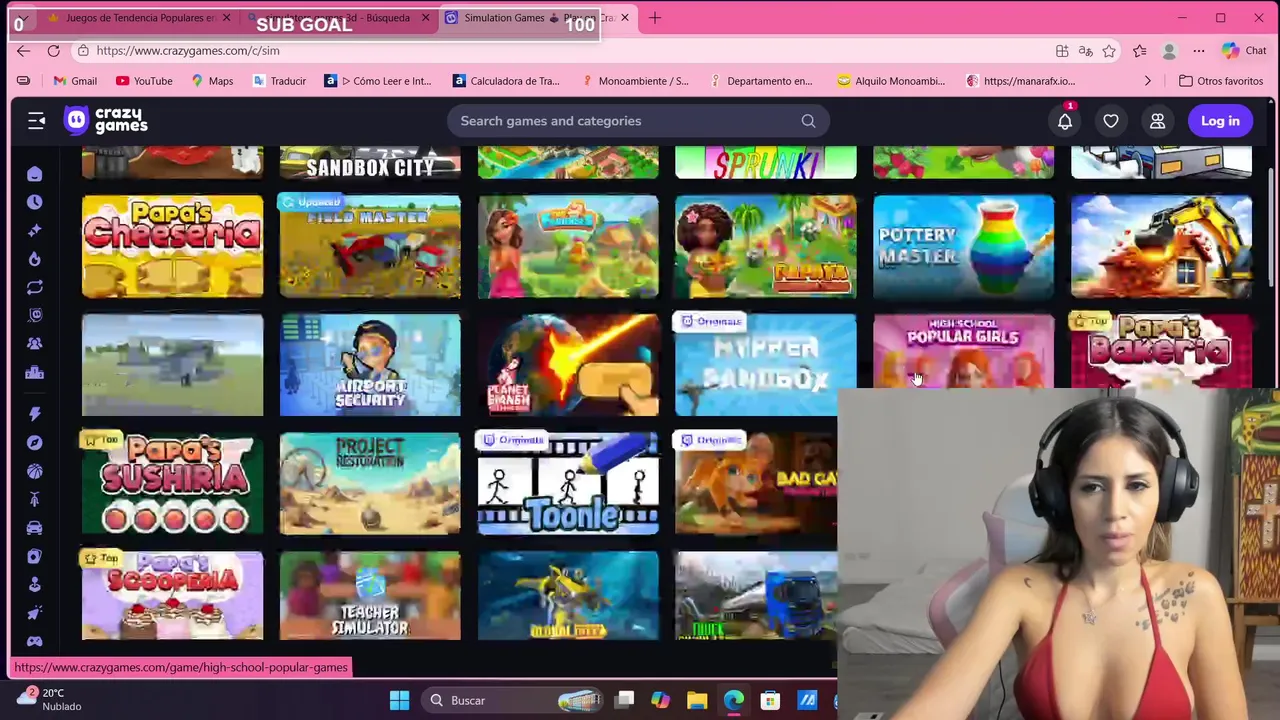Open Airport Security game
1280x720 pixels.
click(x=370, y=365)
